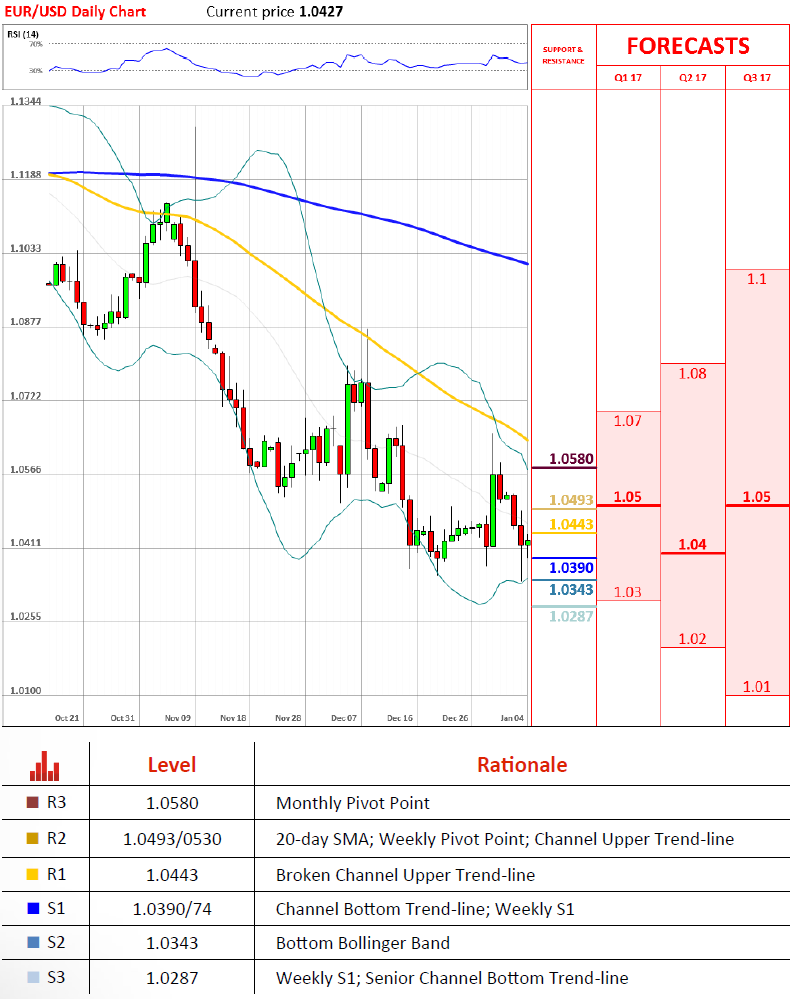Click the Channel Bottom Trend-line; Weekly S1 rationale
The width and height of the screenshot is (795, 999).
pos(425,909)
